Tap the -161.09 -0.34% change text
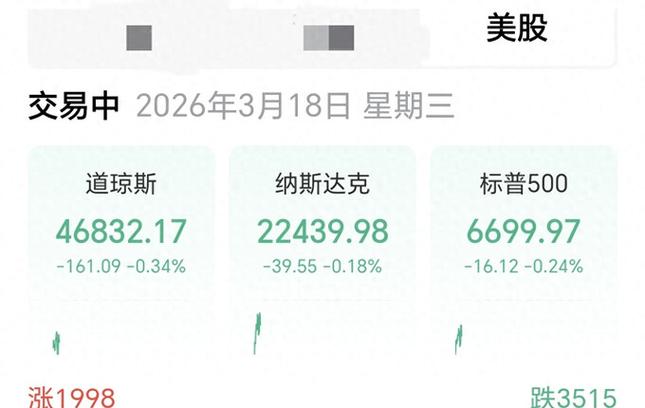The image size is (645, 408). [121, 267]
